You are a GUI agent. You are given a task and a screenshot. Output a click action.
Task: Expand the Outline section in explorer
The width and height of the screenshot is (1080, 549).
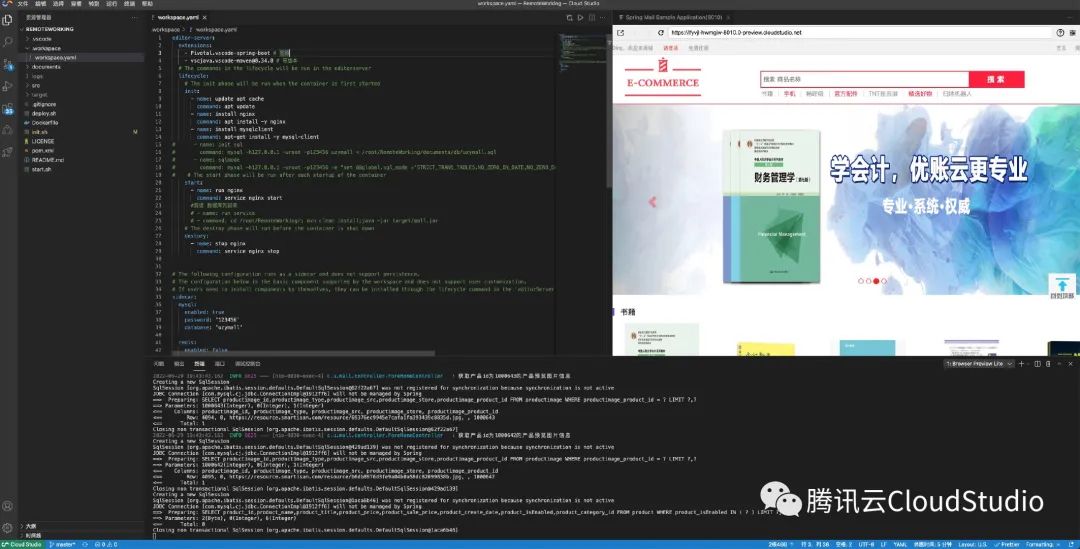pos(30,526)
